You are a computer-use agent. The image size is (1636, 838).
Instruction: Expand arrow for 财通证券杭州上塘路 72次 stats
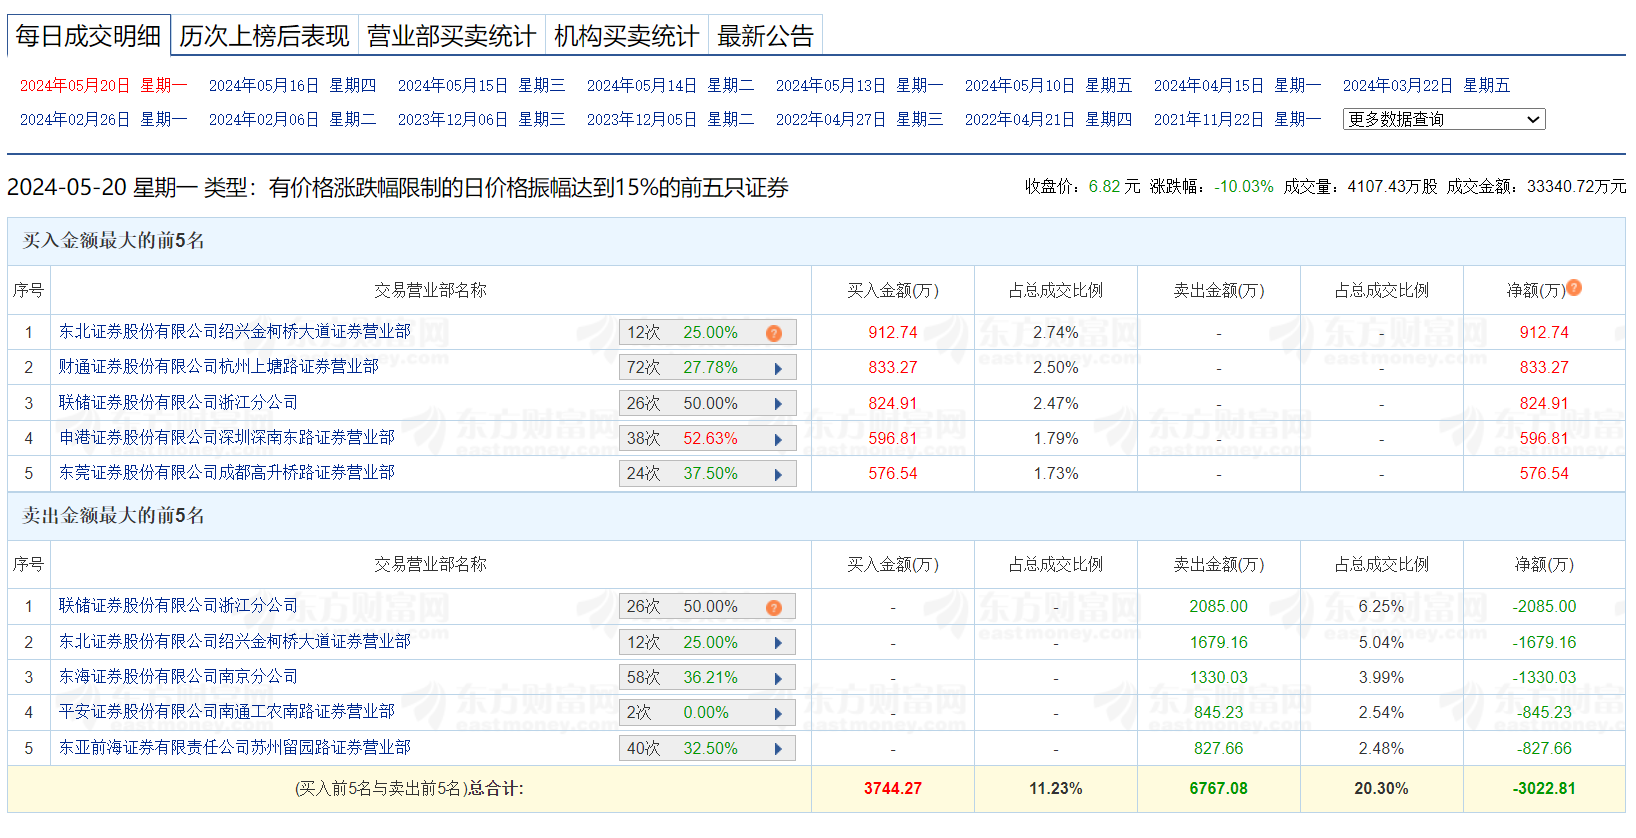778,369
